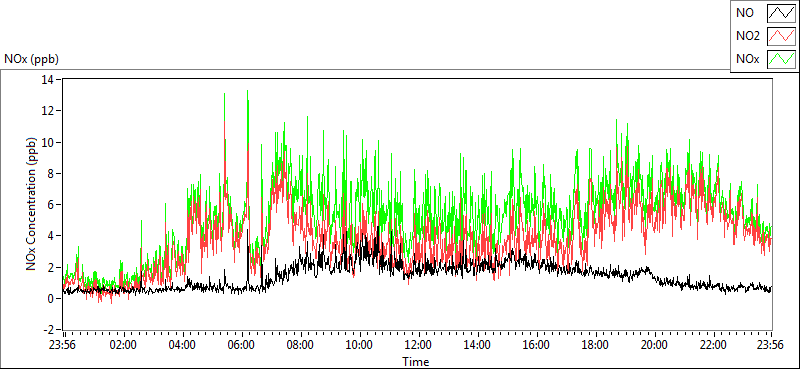This screenshot has height=369, width=800.
Task: Click the 04:00 time axis label
Action: (183, 345)
